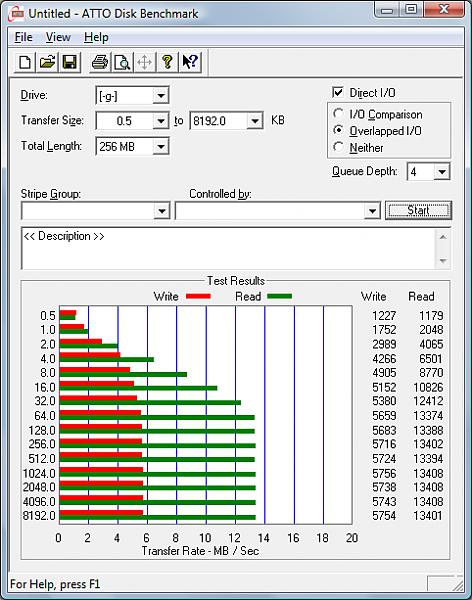Choose the Neither radio option
This screenshot has height=600, width=472.
pyautogui.click(x=338, y=147)
